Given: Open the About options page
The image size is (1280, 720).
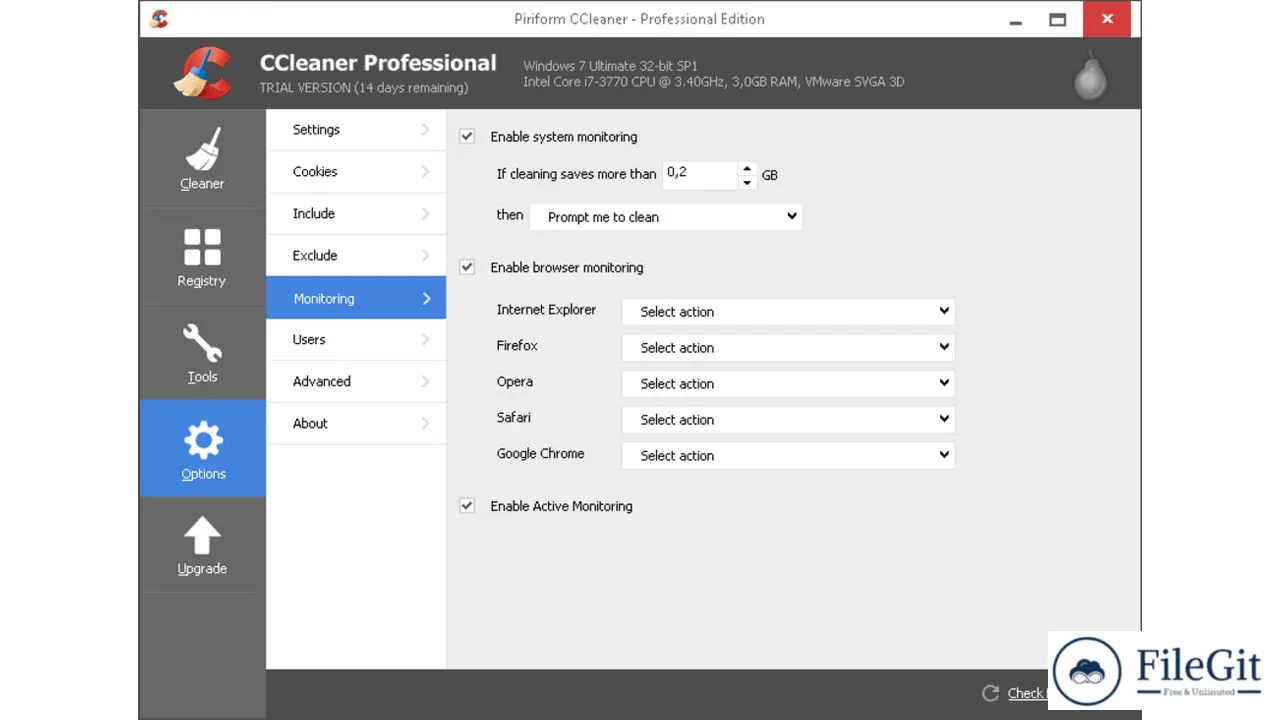Looking at the screenshot, I should (356, 424).
